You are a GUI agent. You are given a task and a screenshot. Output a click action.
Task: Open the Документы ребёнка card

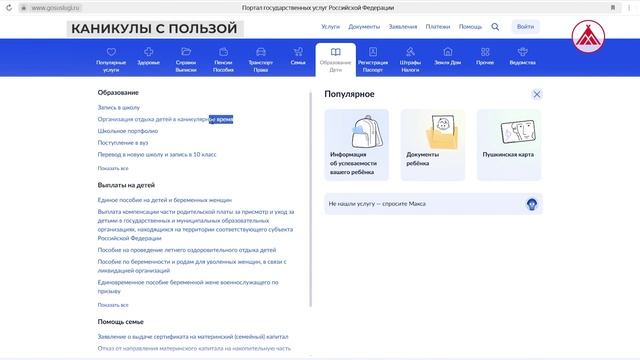(433, 145)
